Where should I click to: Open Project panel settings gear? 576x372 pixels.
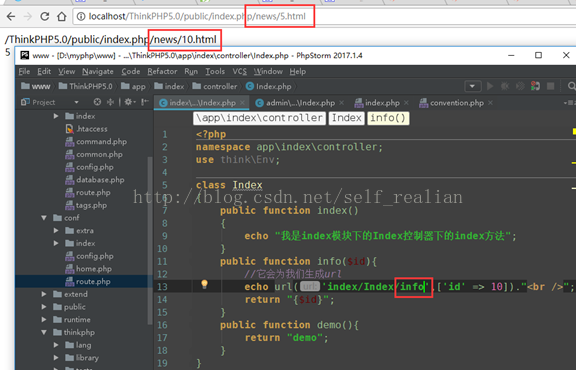(128, 102)
